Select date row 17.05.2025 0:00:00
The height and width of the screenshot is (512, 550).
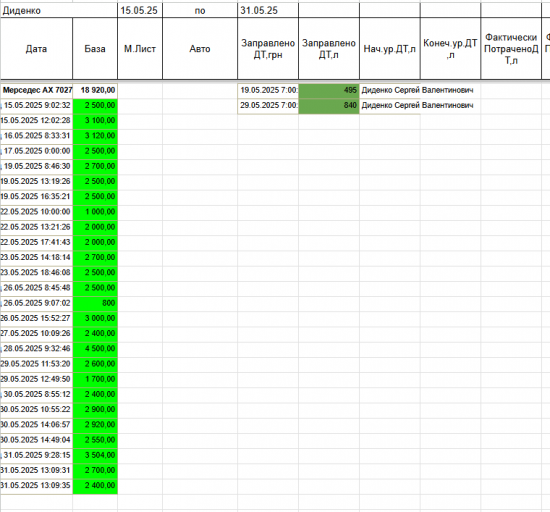(x=36, y=151)
